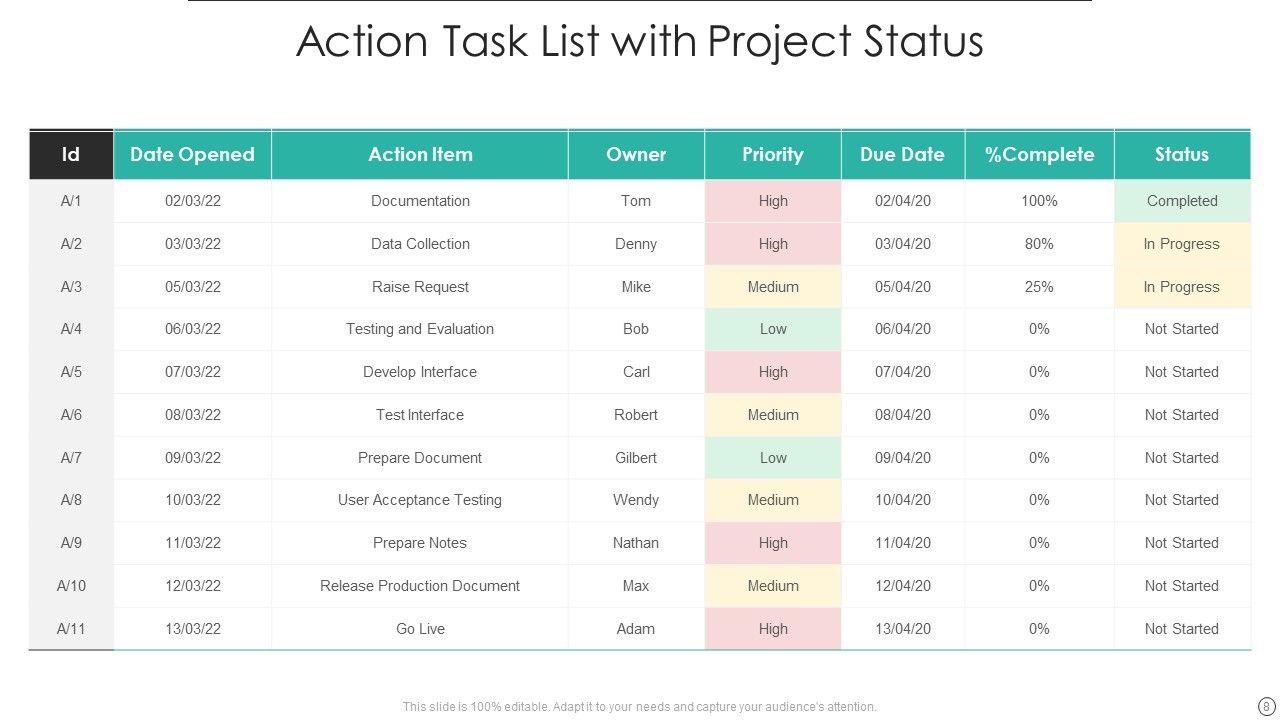Click the %Complete column header
Screen dimensions: 1280x720
click(1039, 155)
